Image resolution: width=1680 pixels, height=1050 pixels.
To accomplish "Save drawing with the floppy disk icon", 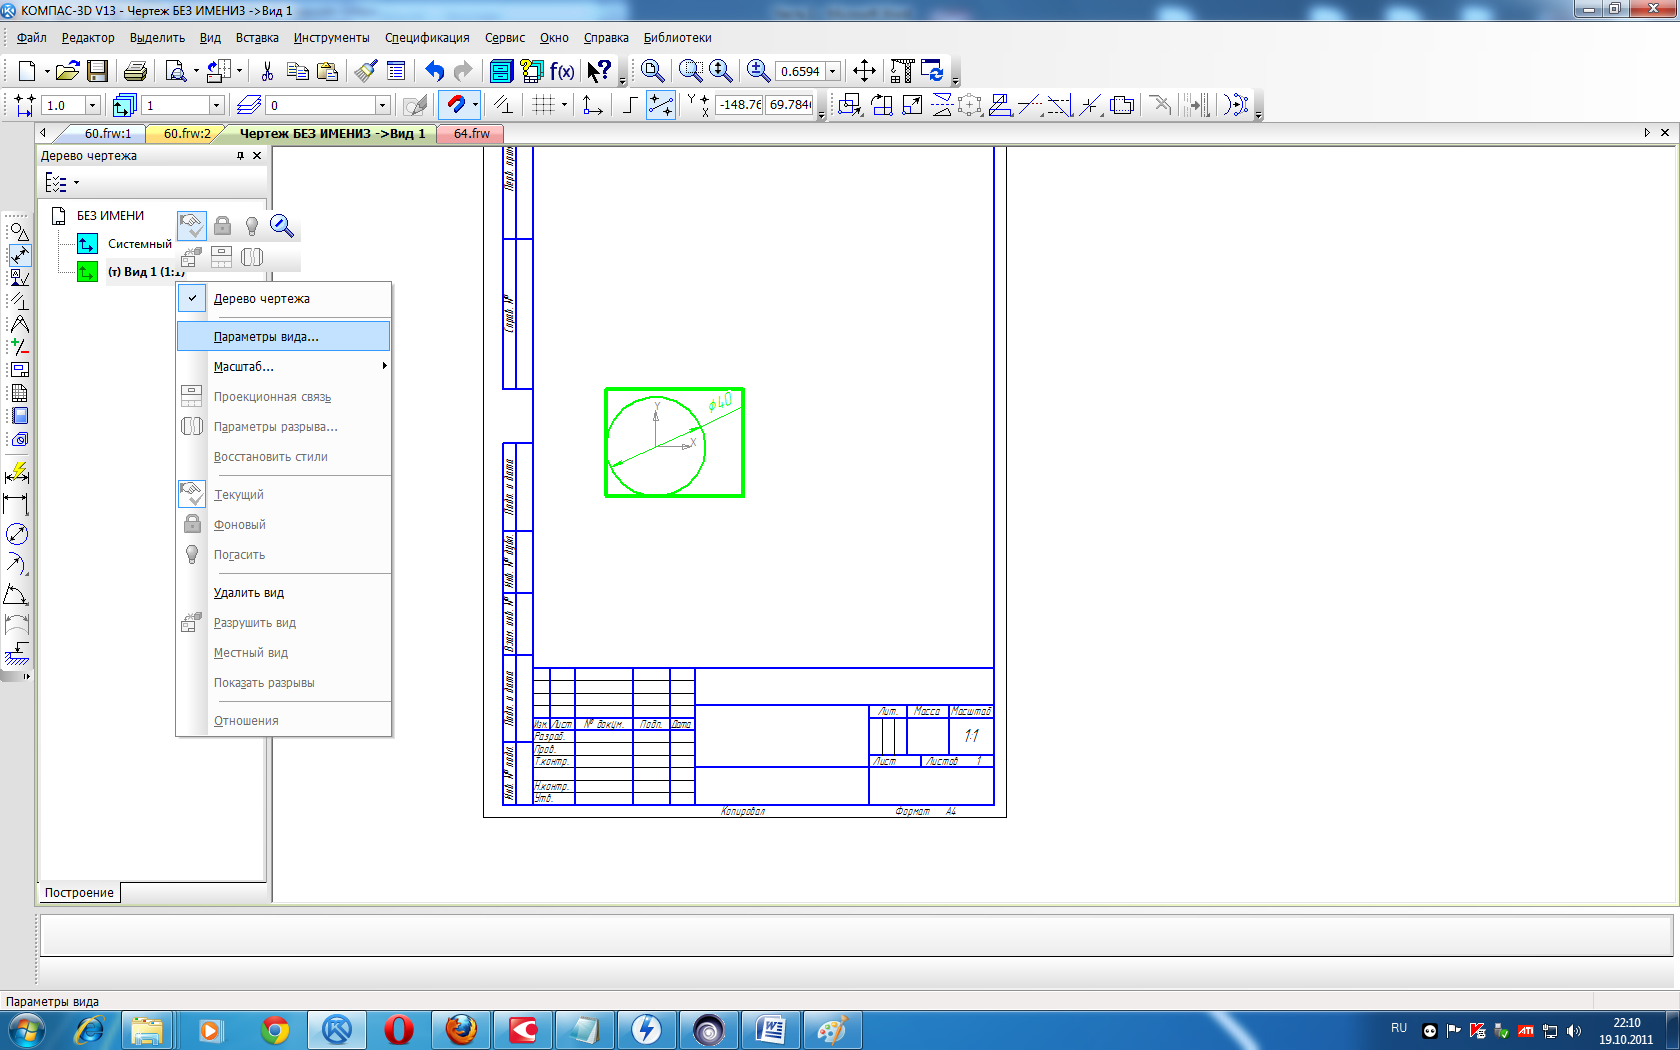I will 97,71.
